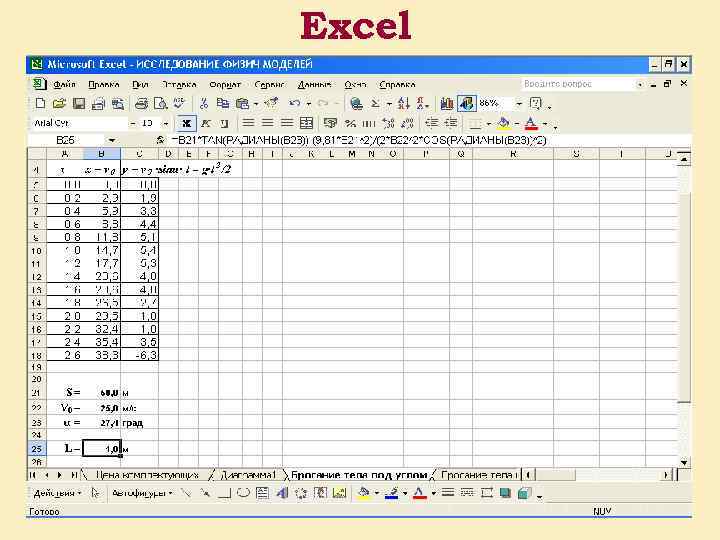Screen dimensions: 720x540
Task: Click the Open folder icon
Action: click(x=59, y=104)
